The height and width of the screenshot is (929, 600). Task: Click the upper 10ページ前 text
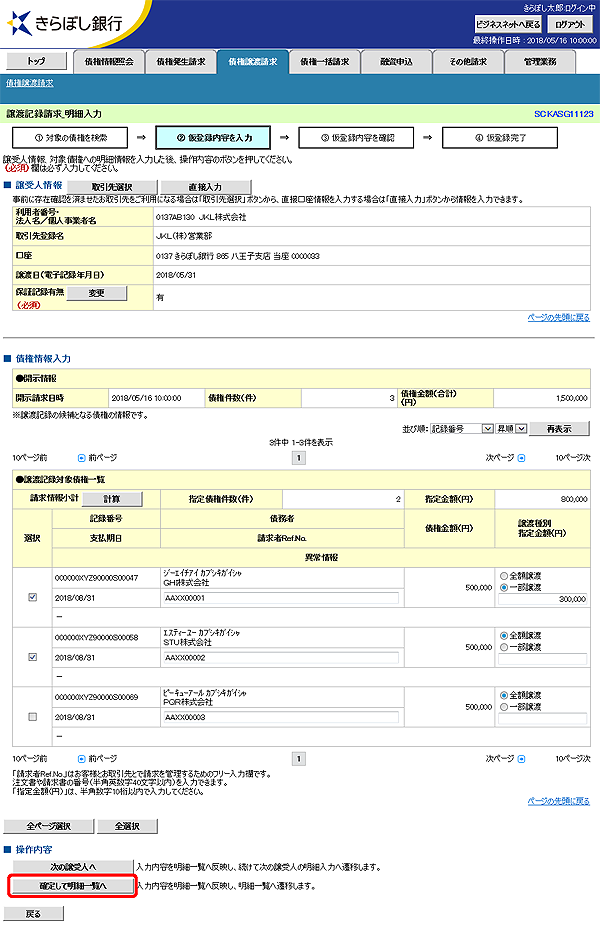30,457
